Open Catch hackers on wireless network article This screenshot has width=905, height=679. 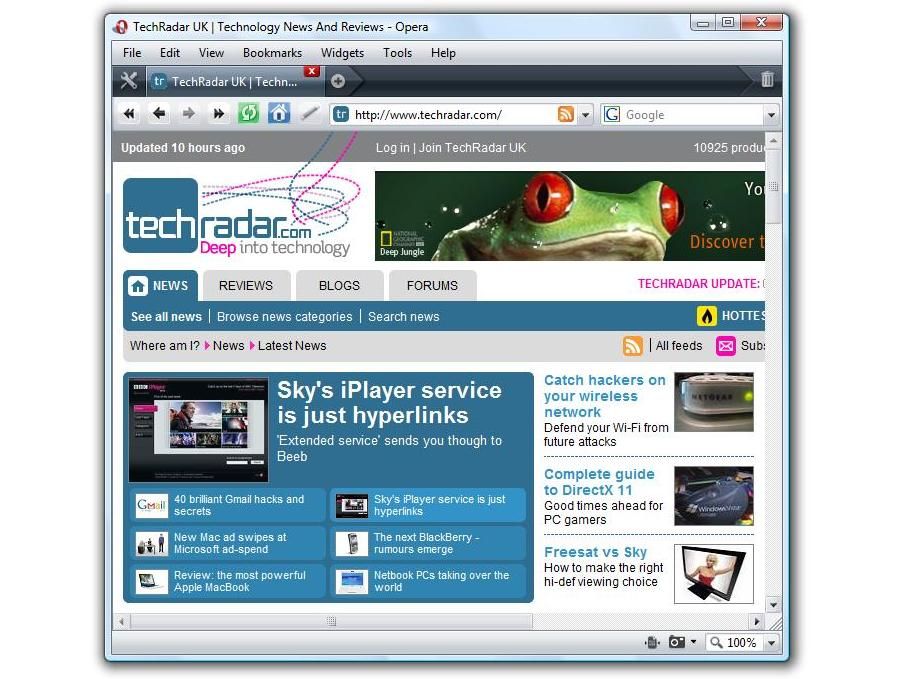pyautogui.click(x=604, y=396)
